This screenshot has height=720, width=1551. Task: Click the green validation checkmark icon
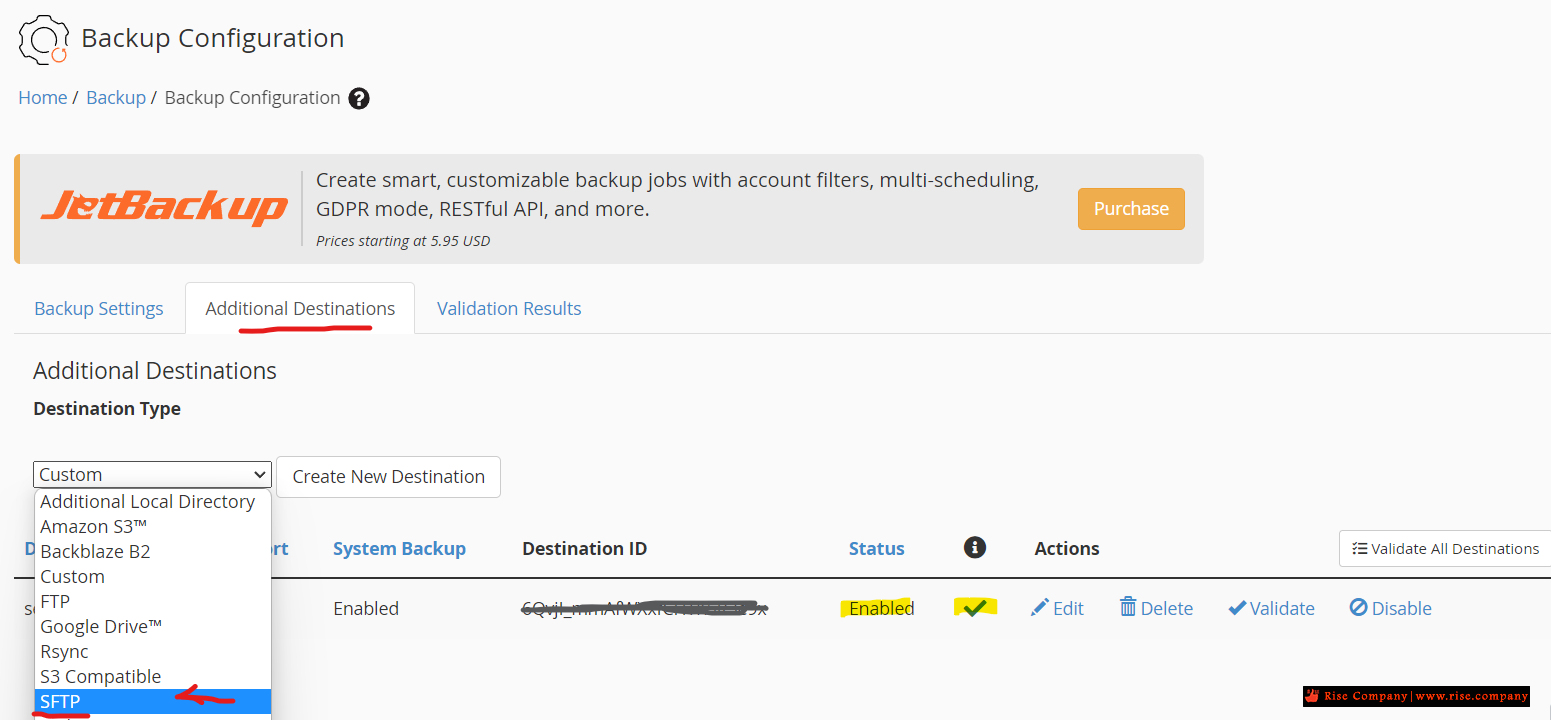pos(974,607)
